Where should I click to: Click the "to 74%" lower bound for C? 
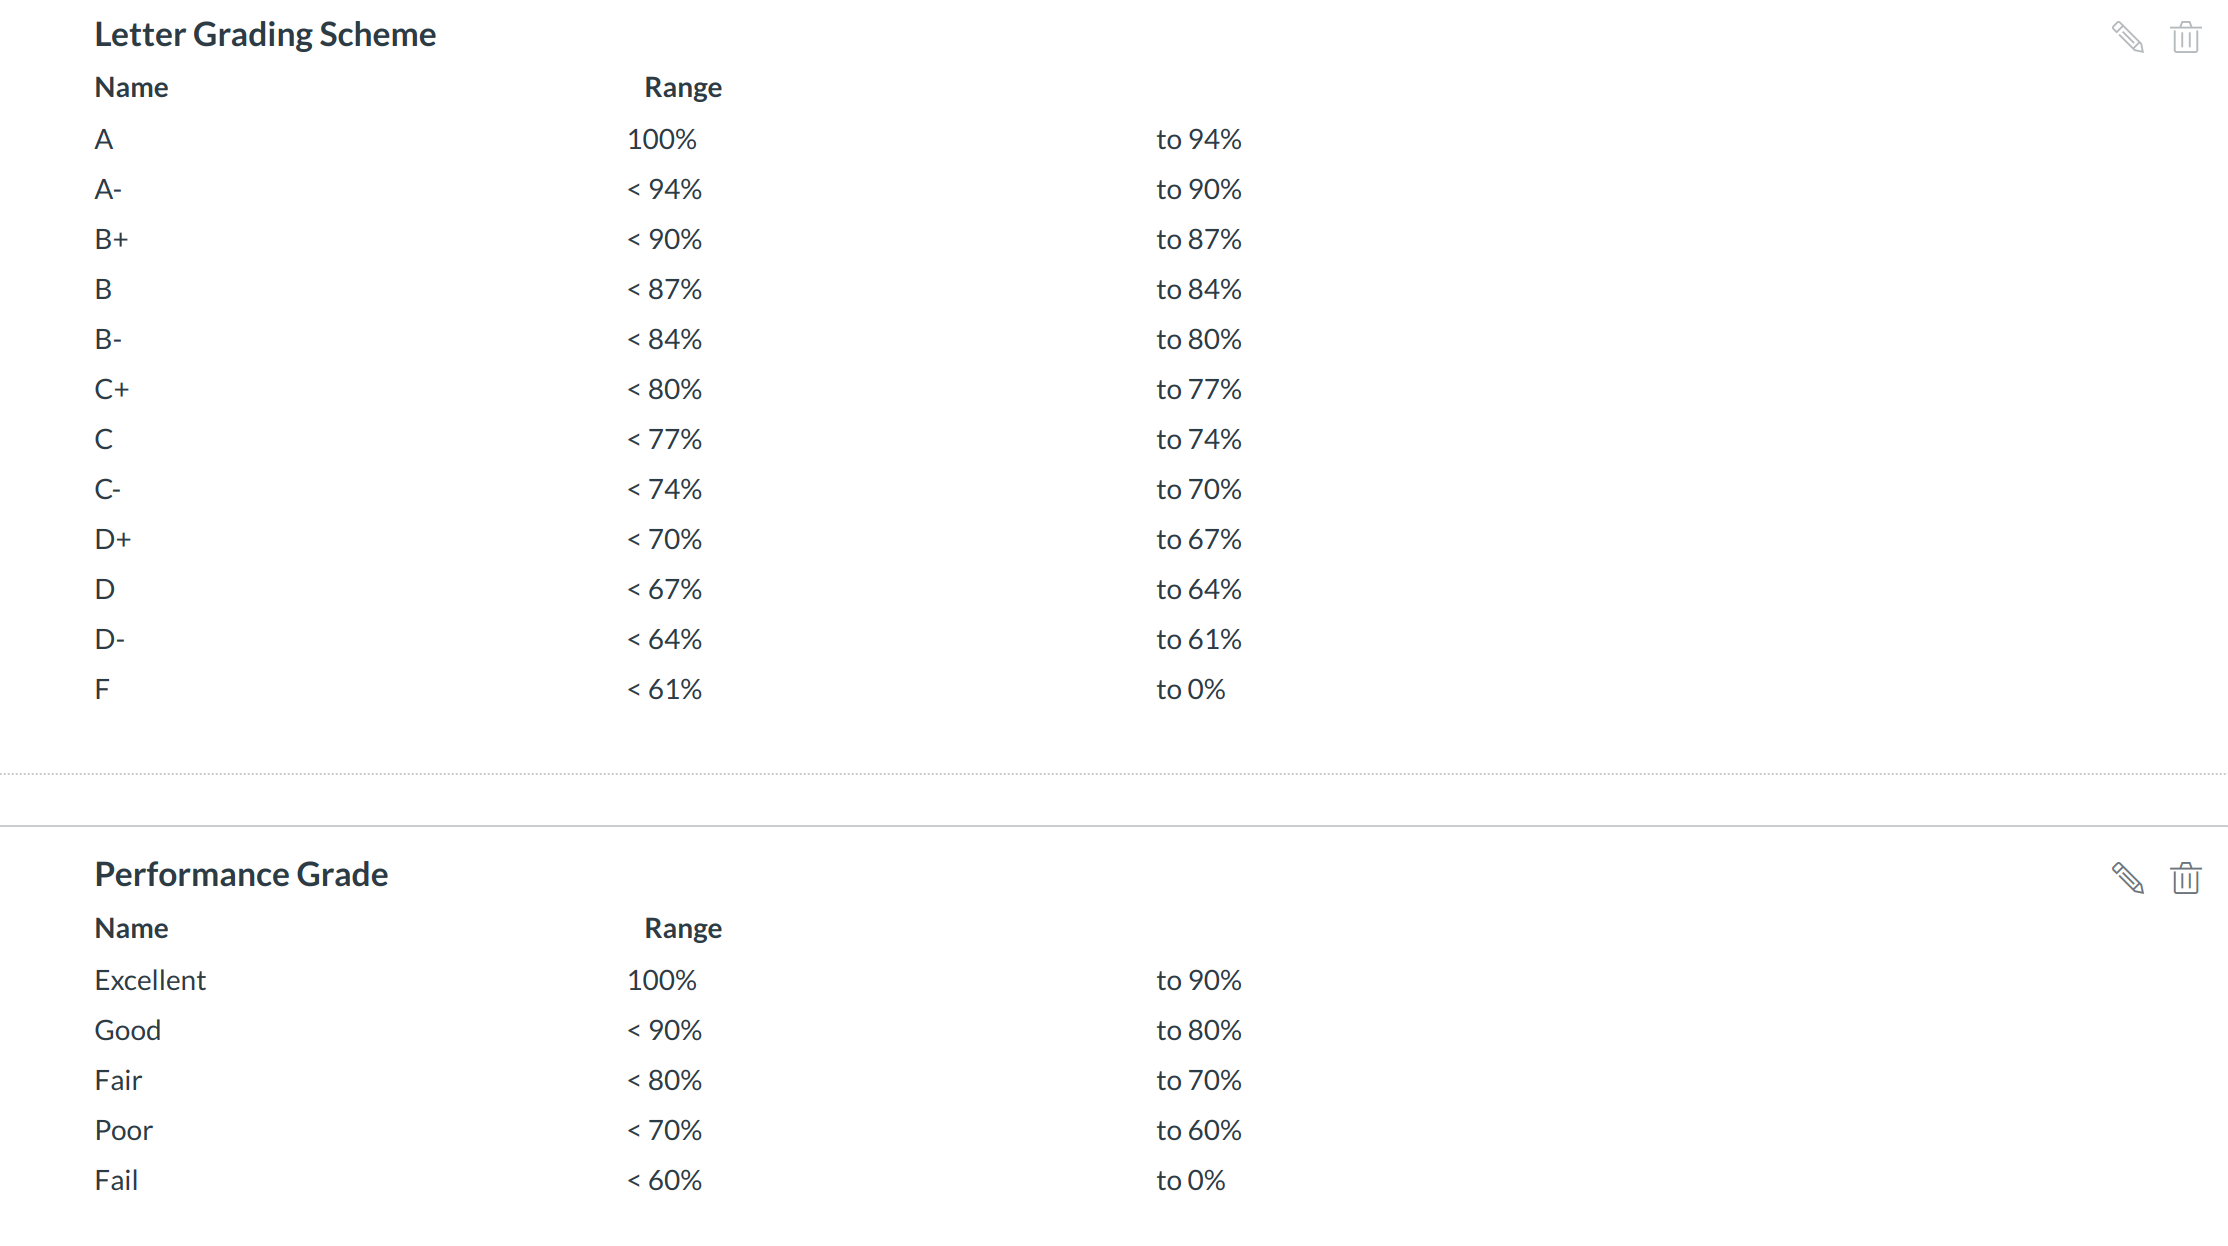click(x=1198, y=439)
